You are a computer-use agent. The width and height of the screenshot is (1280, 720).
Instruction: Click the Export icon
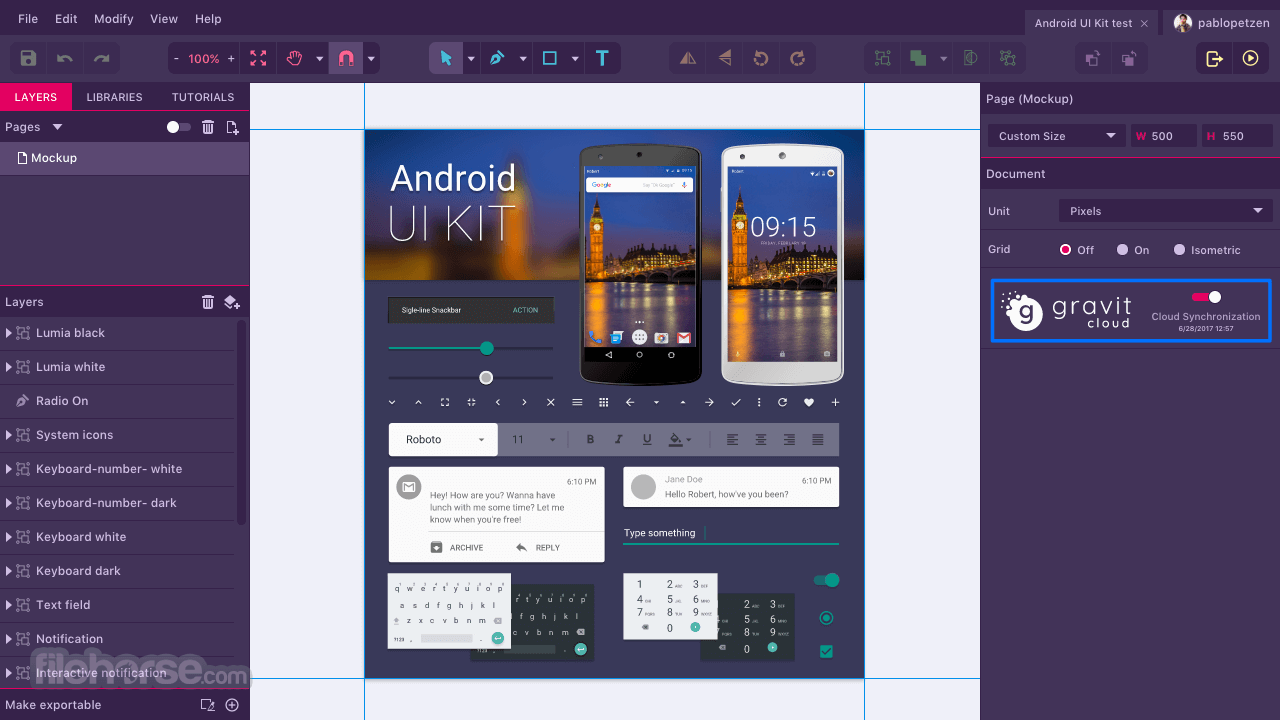click(1214, 59)
